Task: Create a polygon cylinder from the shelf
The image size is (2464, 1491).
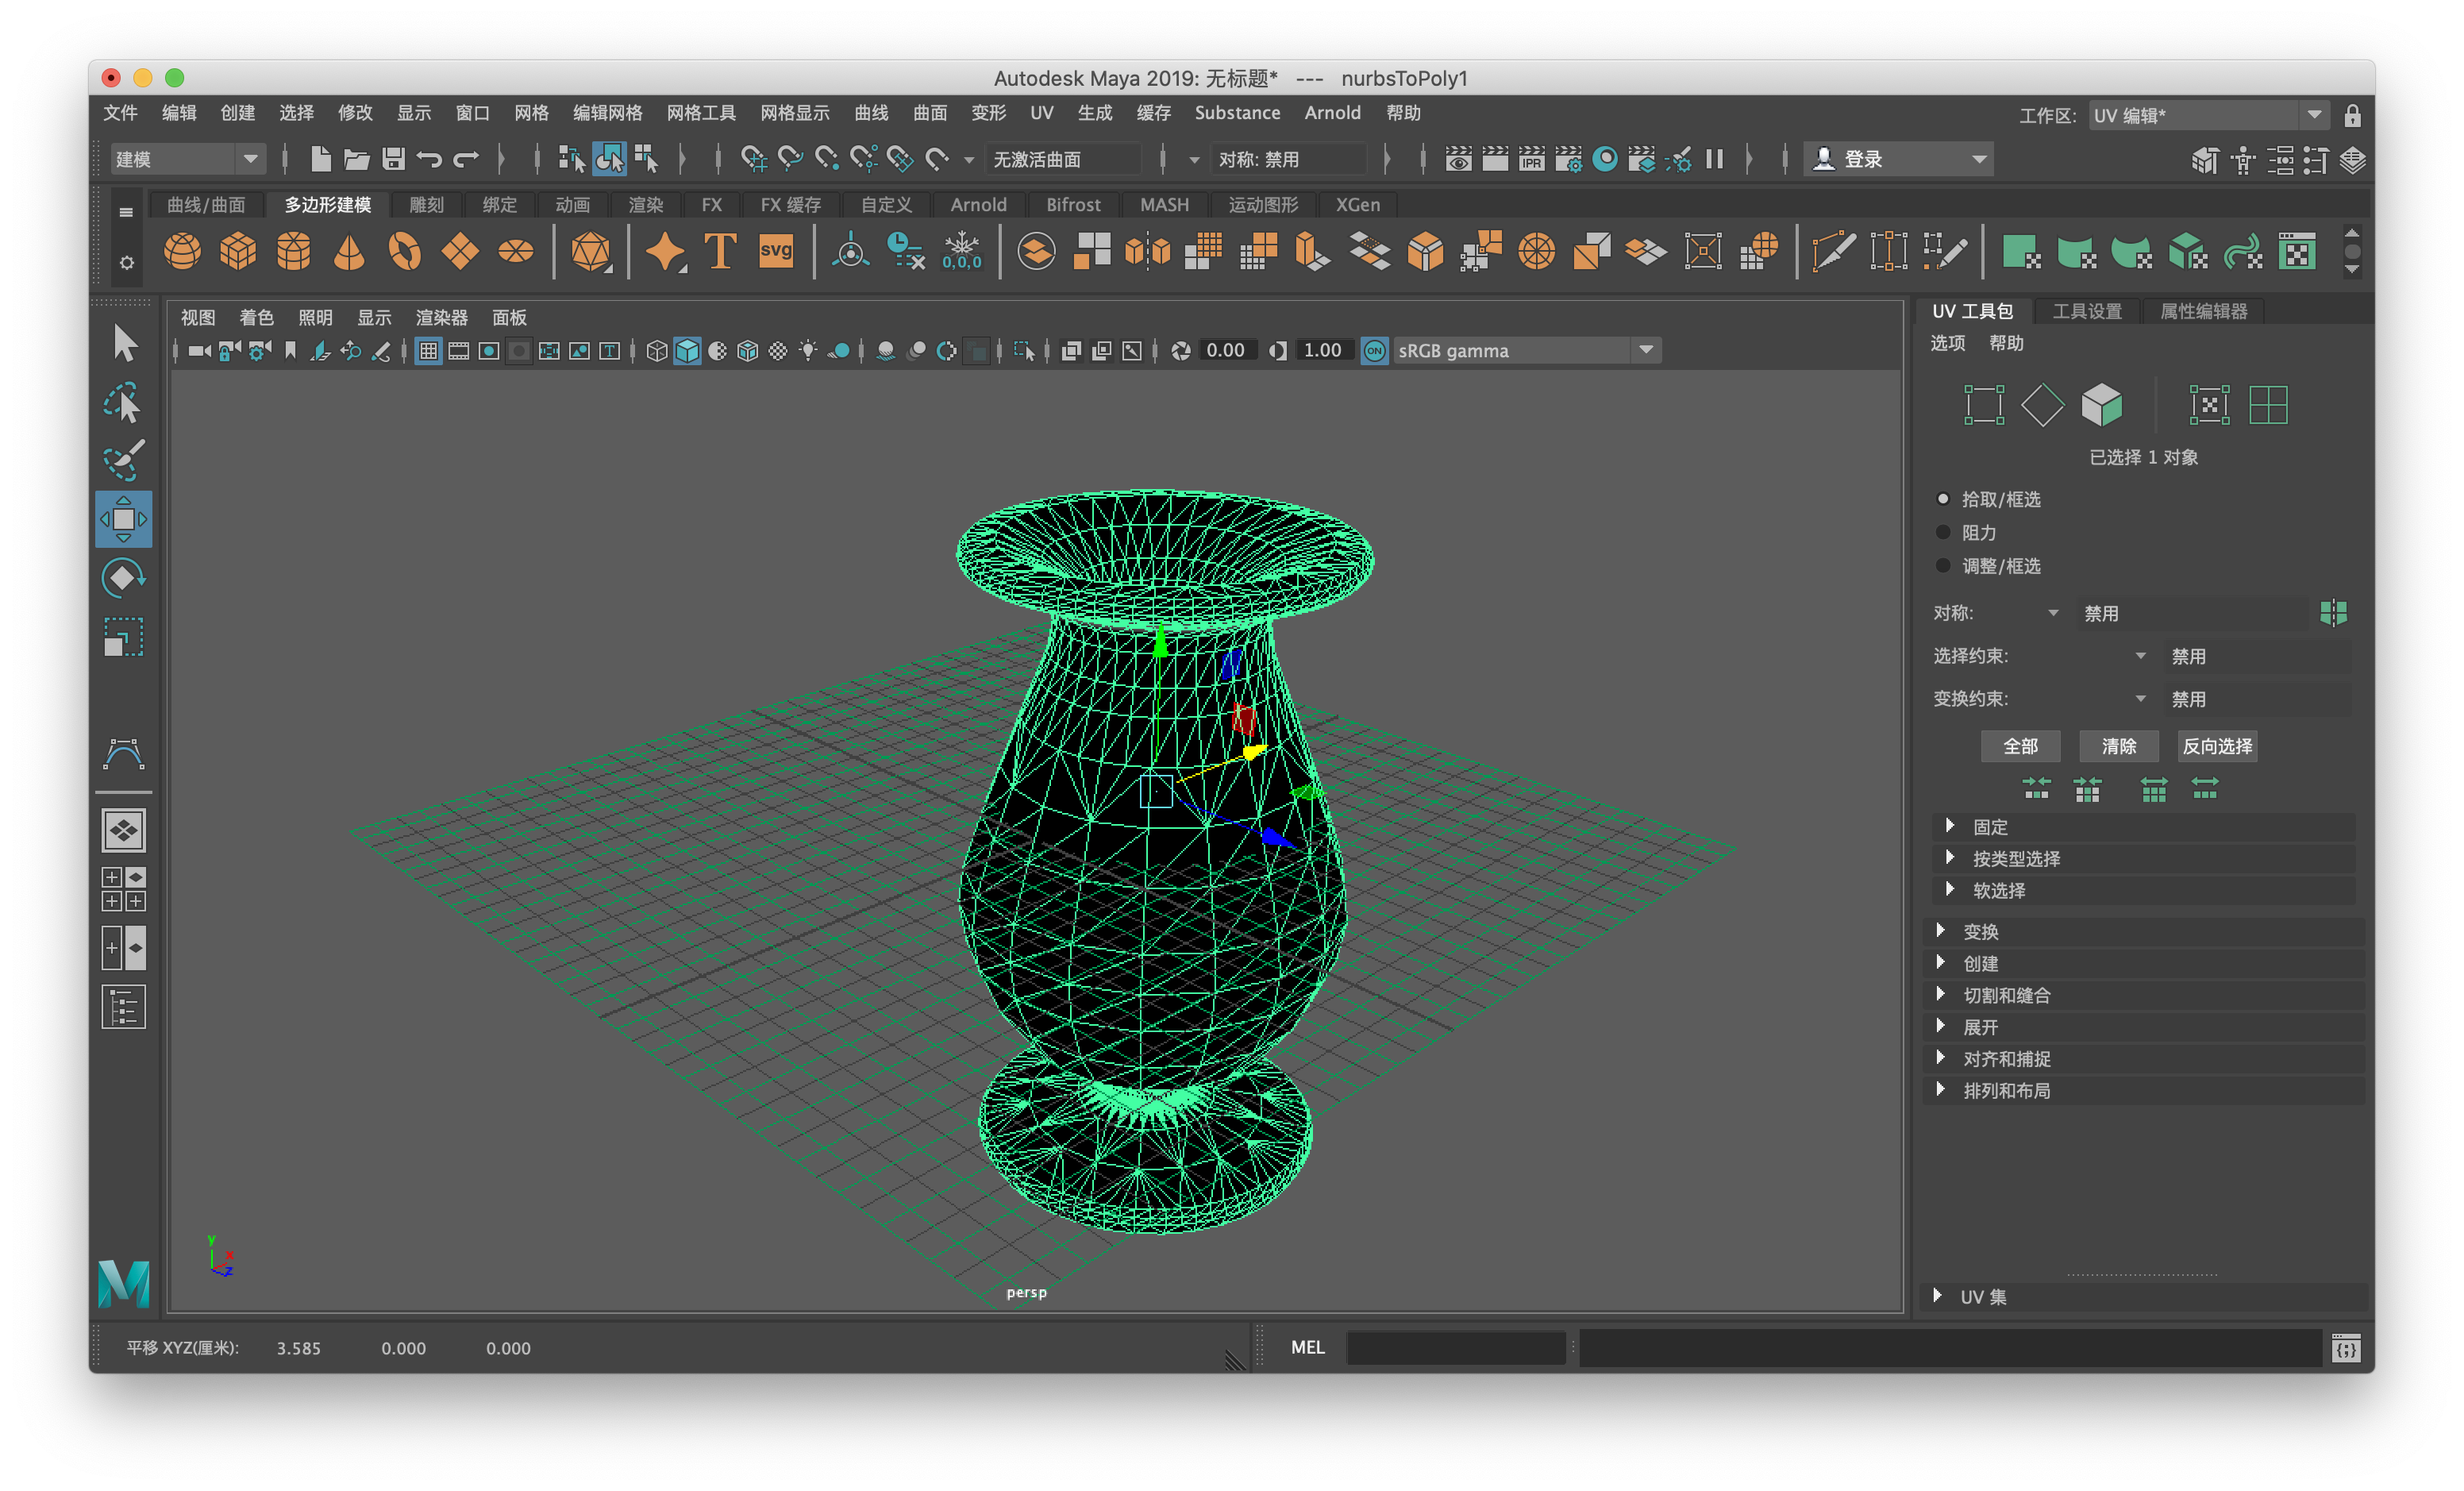Action: pos(294,251)
